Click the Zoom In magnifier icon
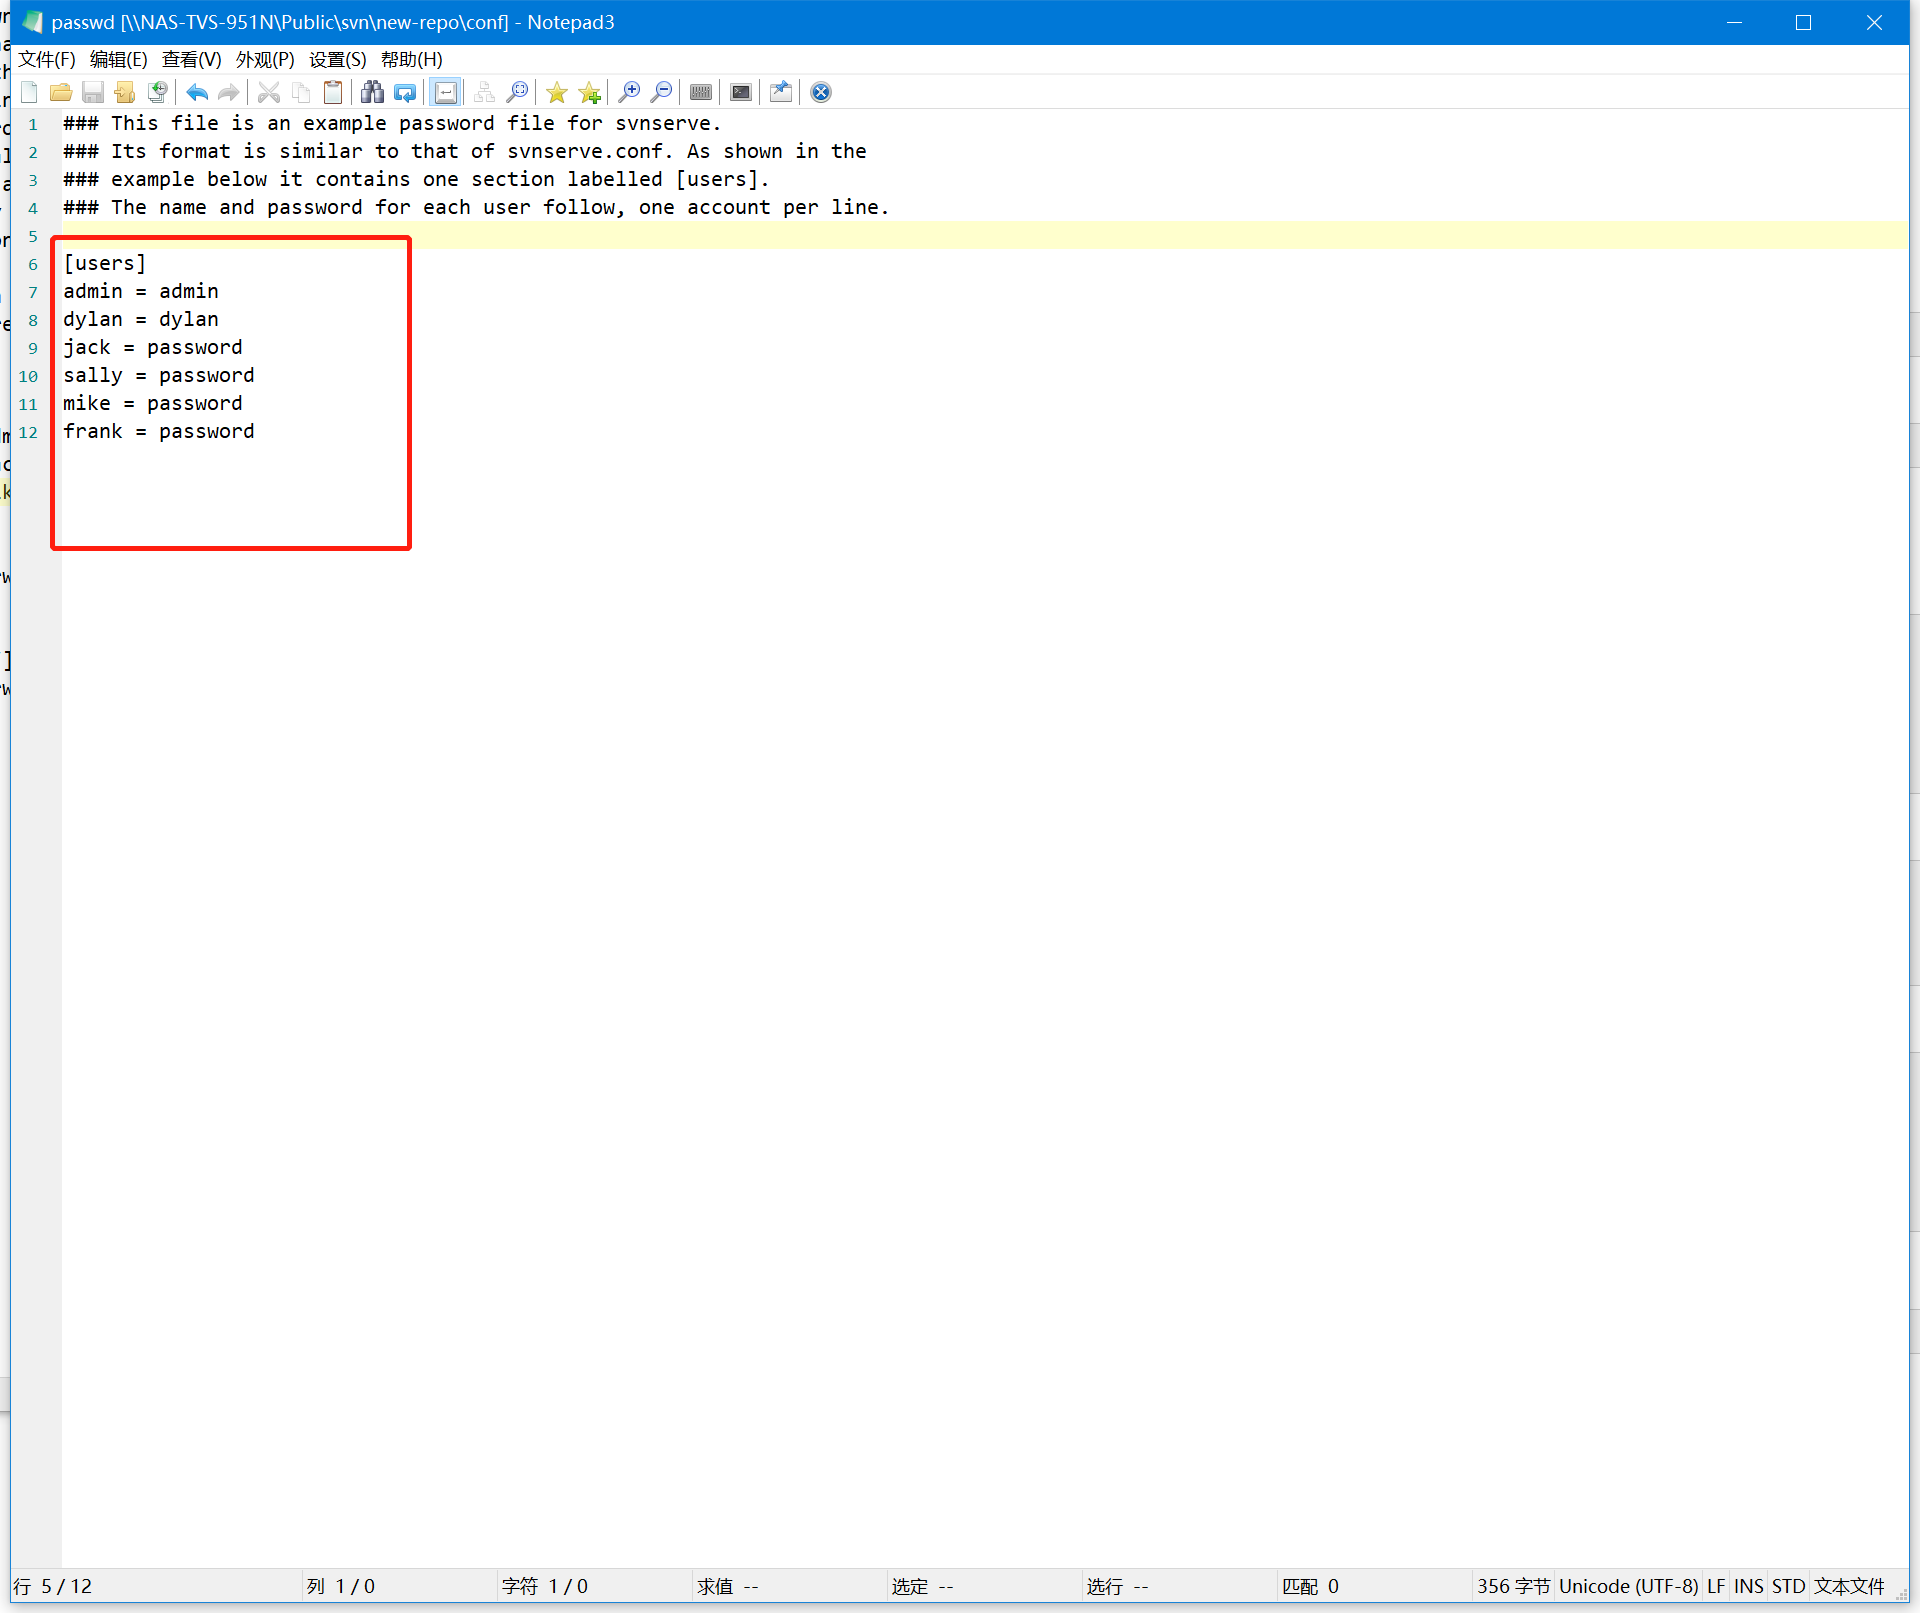 (629, 93)
